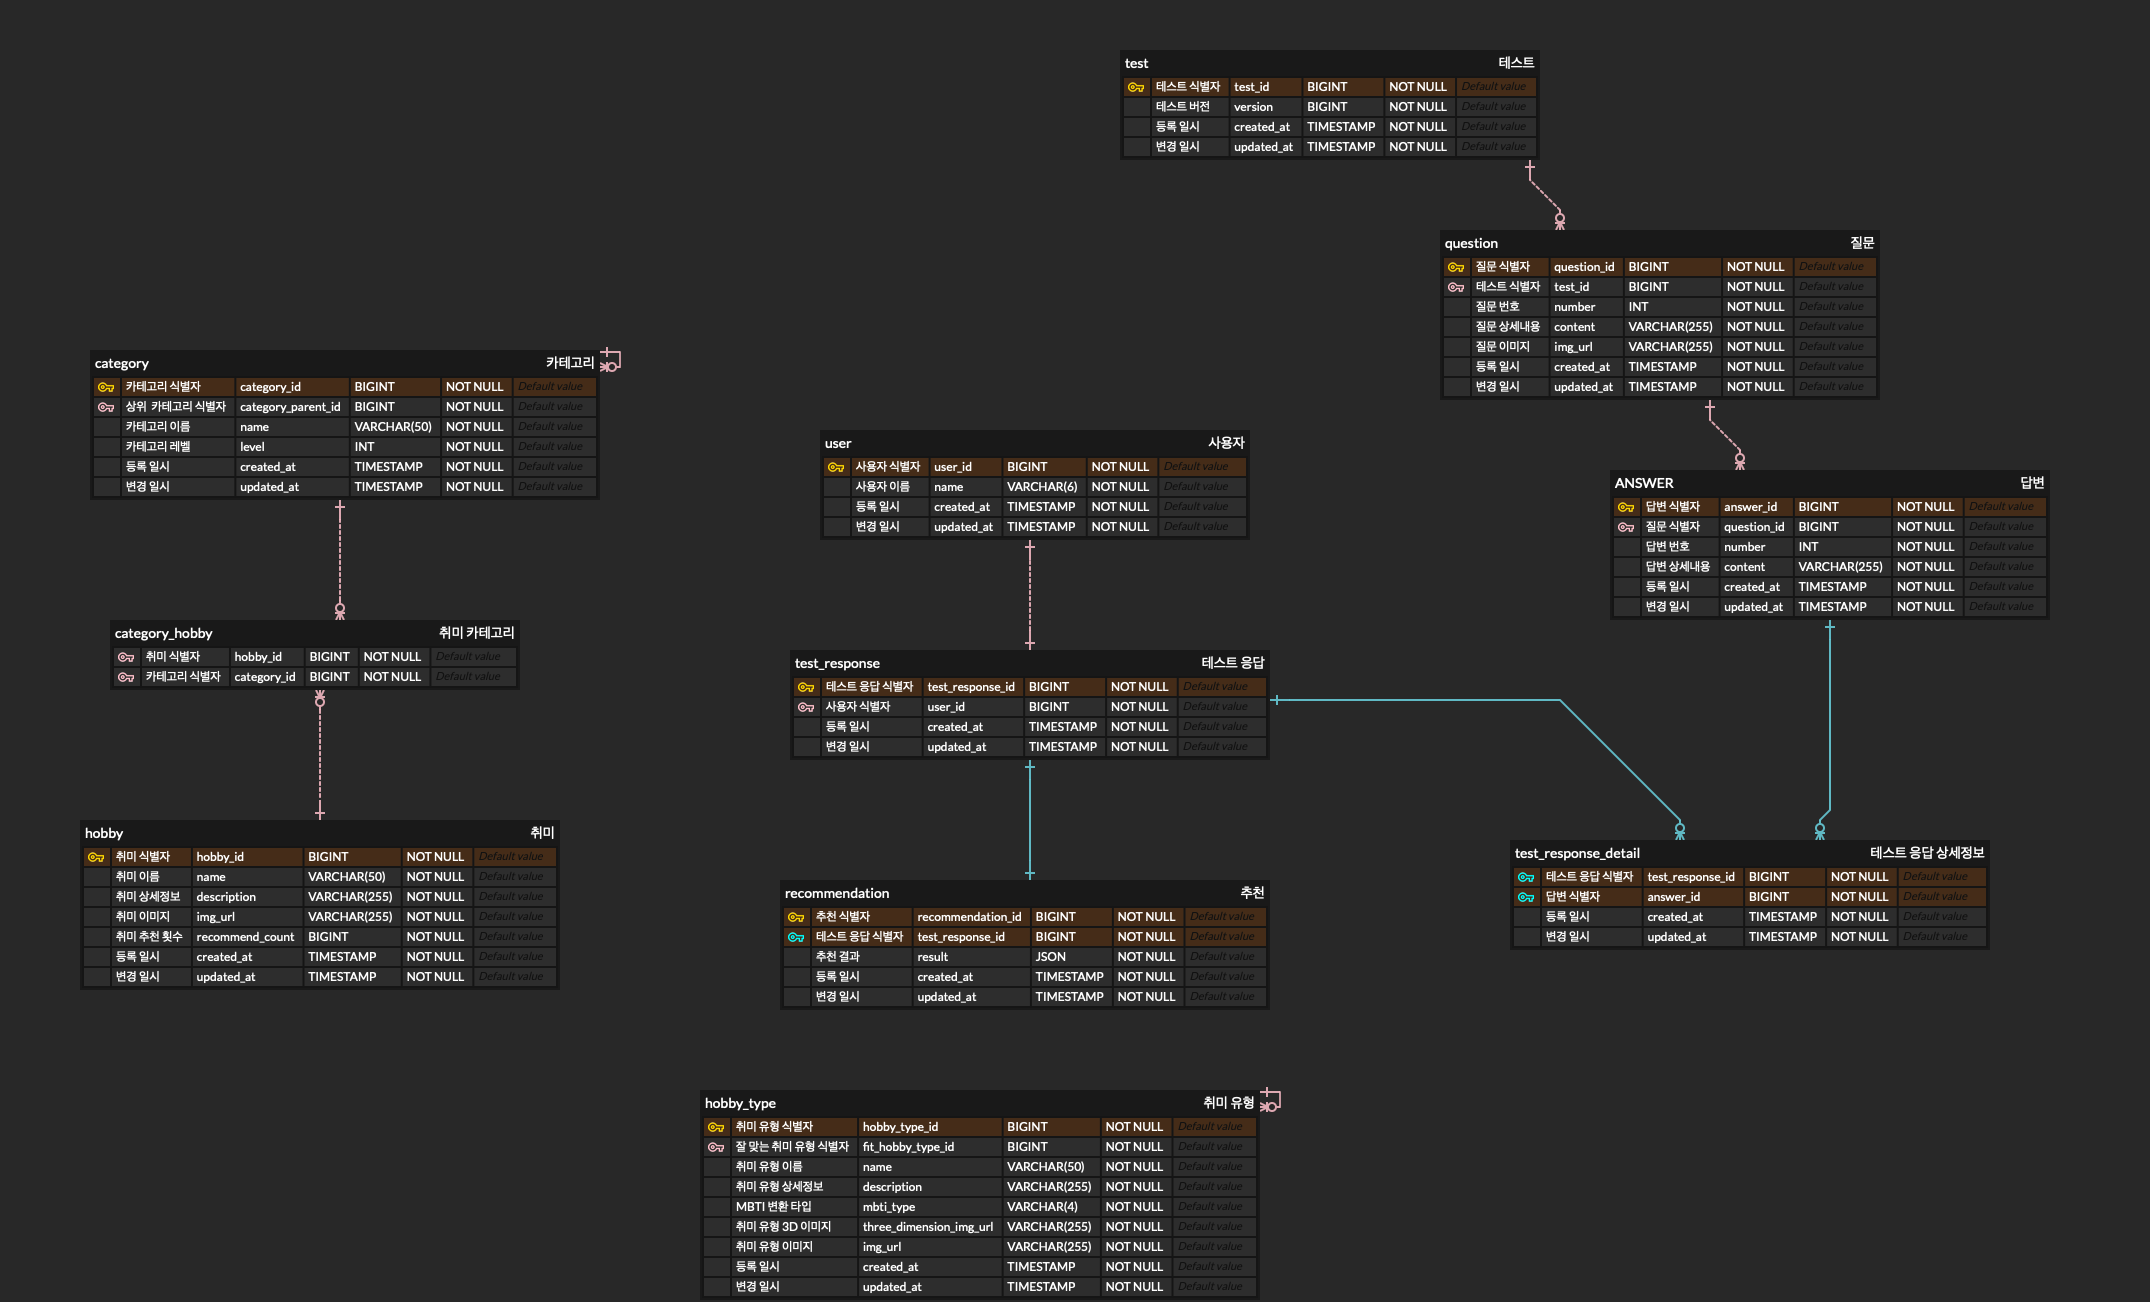Click the primary key icon for hobby_id in the hobby table
Viewport: 2150px width, 1302px height.
96,857
